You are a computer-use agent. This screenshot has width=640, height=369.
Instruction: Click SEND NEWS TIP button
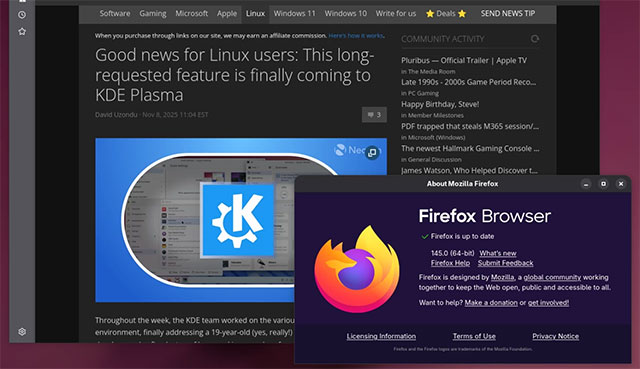coord(508,13)
